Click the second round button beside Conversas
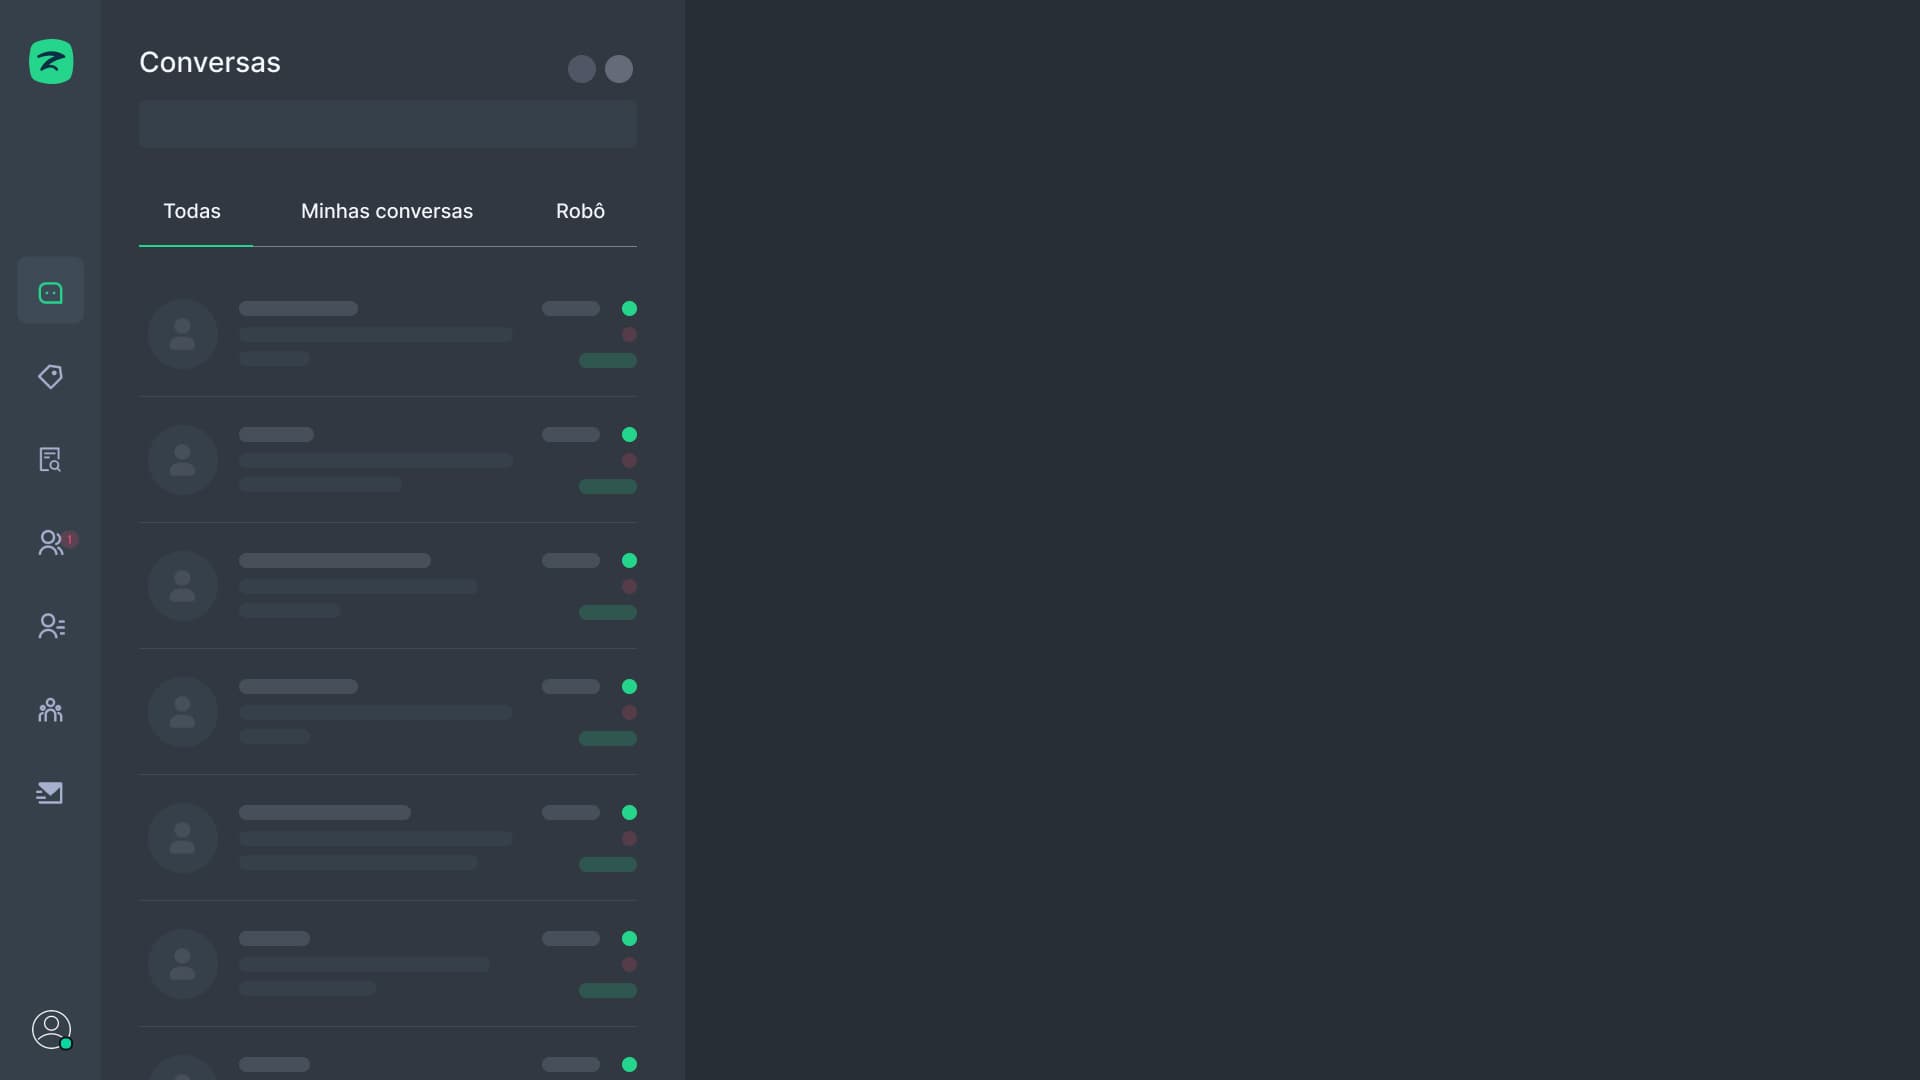Screen dimensions: 1920x1080 619,69
